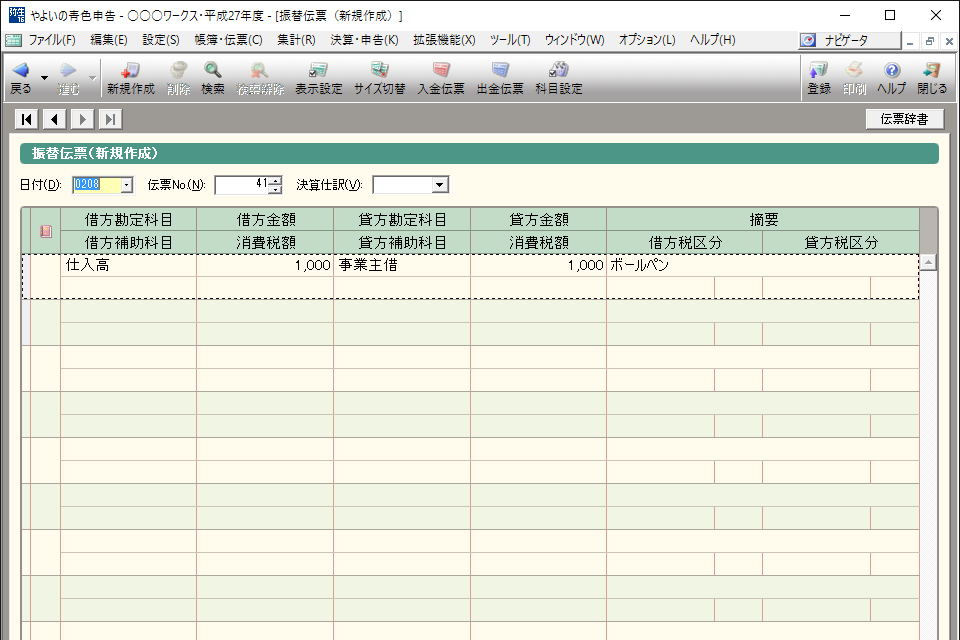Image resolution: width=960 pixels, height=640 pixels.
Task: Click the application menu icon left of ファイル
Action: [x=13, y=40]
